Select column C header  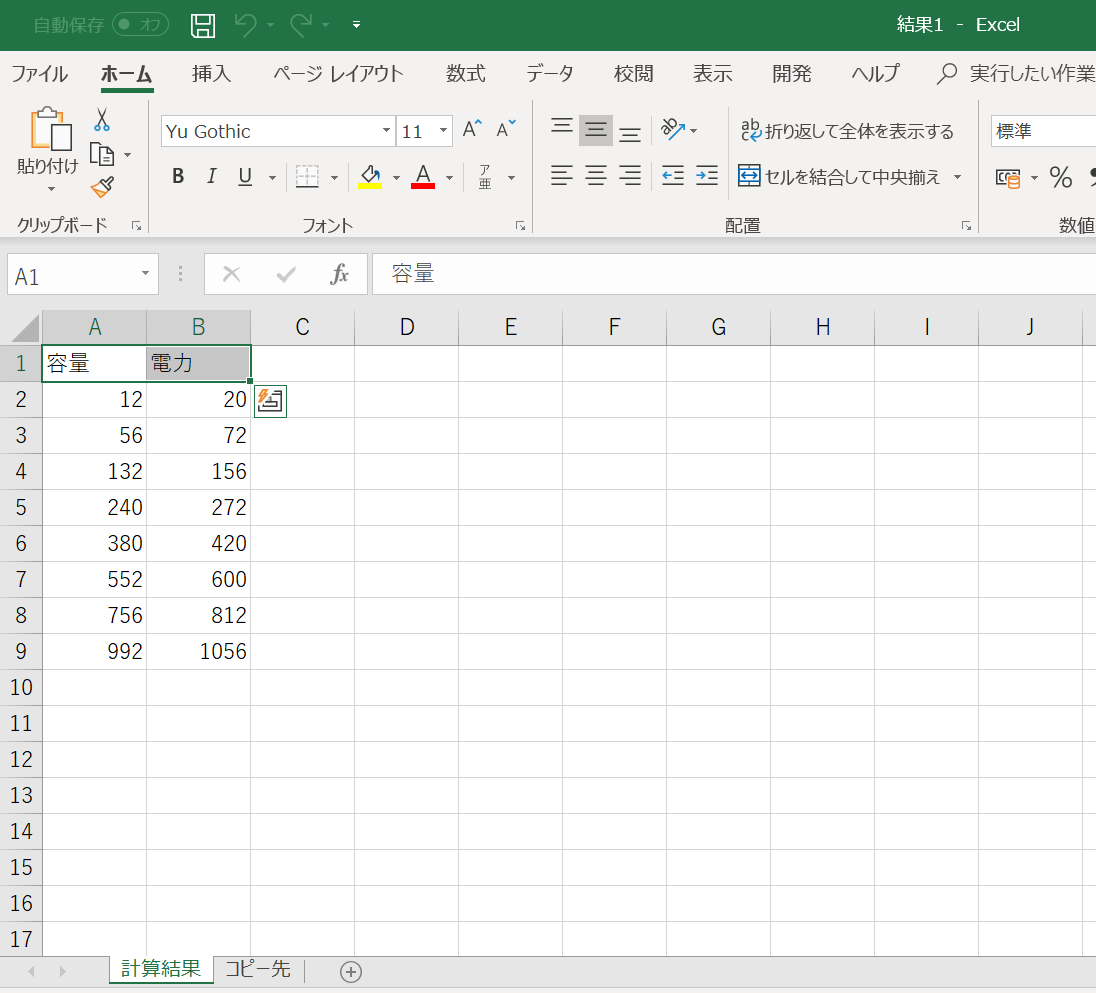[x=302, y=327]
